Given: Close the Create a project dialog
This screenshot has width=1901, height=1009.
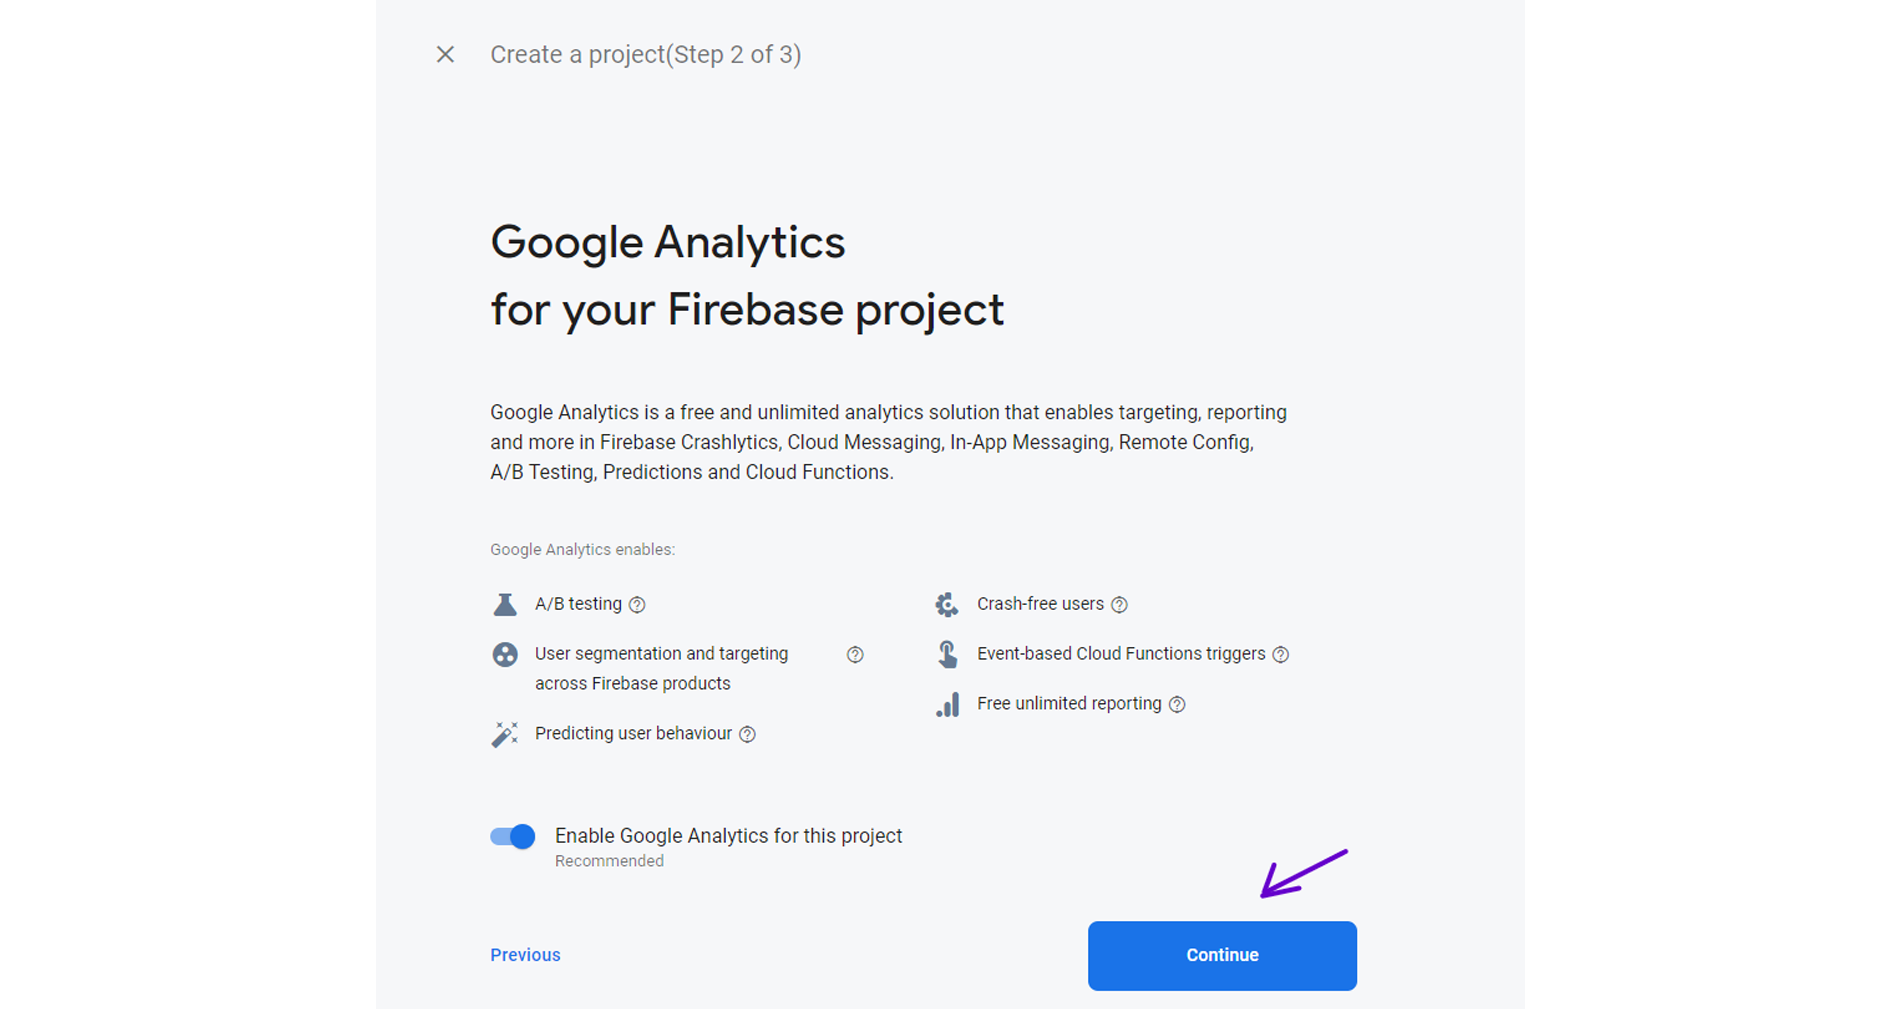Looking at the screenshot, I should click(445, 55).
